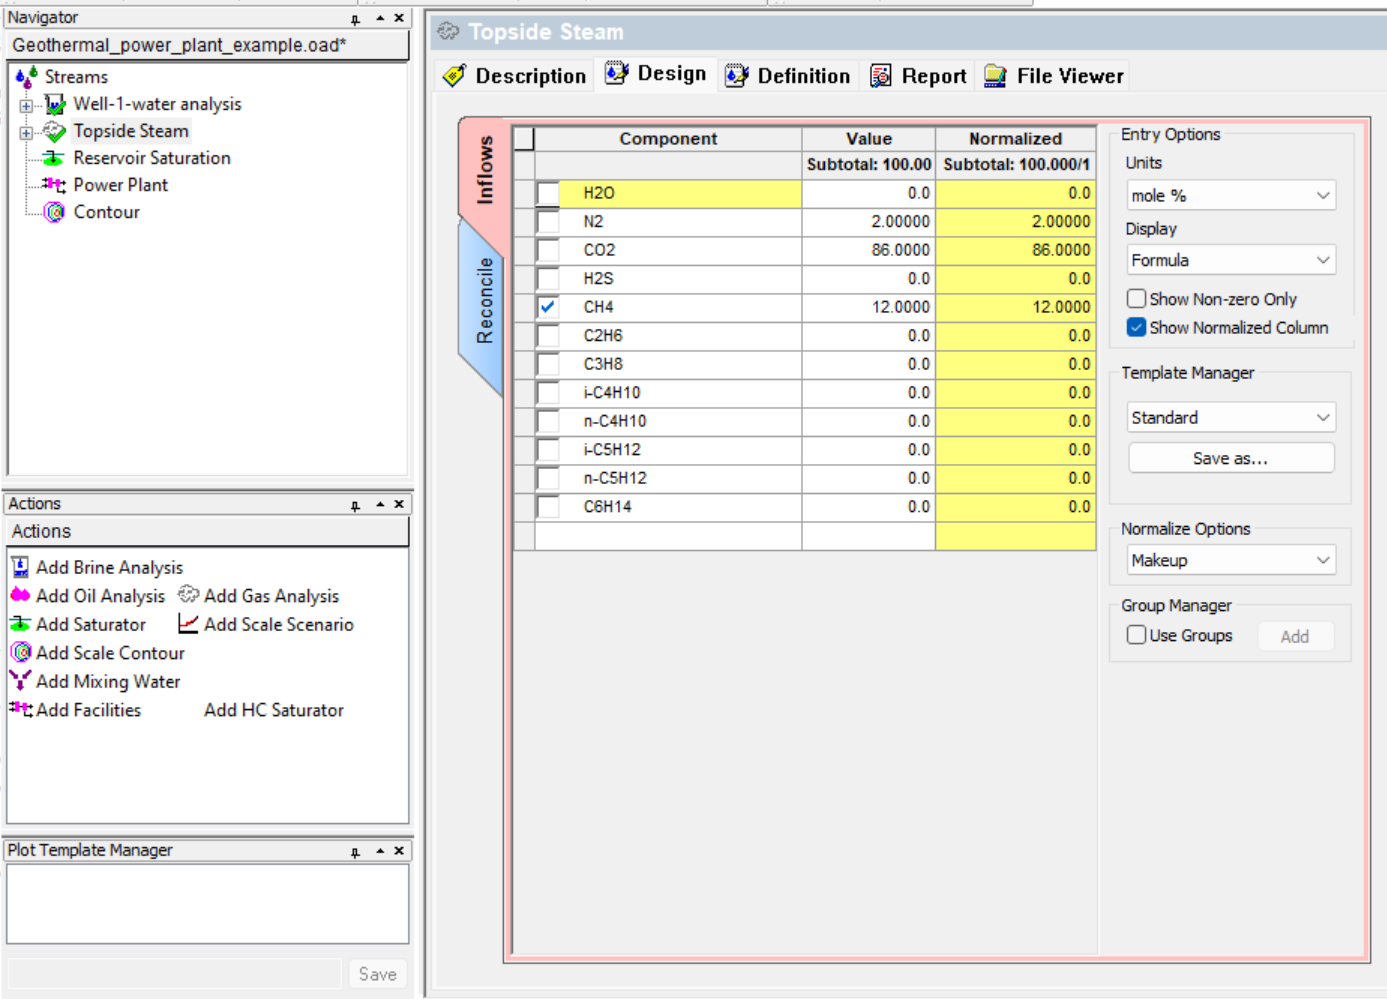
Task: Disable Show Normalized Column
Action: coord(1136,327)
